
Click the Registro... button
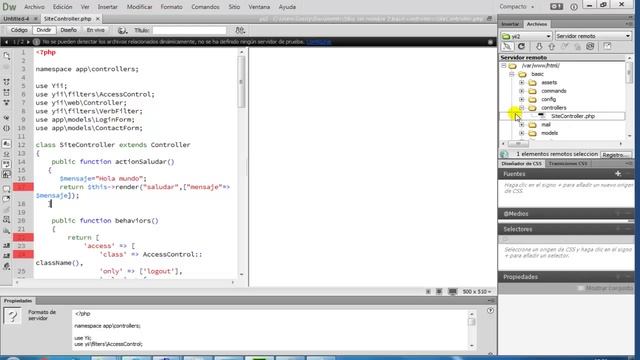point(616,155)
